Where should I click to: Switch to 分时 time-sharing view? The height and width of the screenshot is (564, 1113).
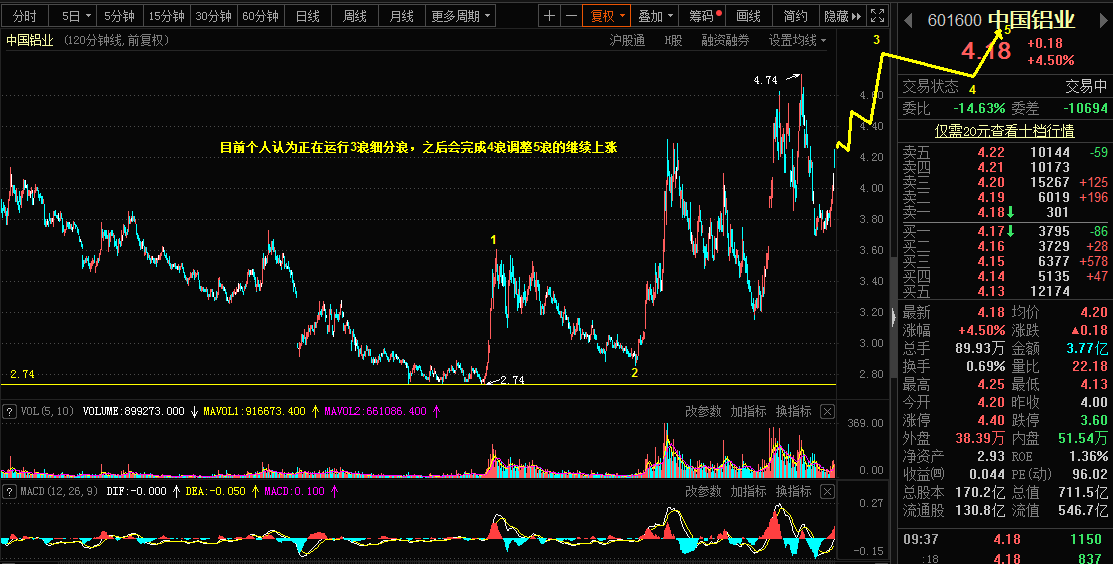24,16
